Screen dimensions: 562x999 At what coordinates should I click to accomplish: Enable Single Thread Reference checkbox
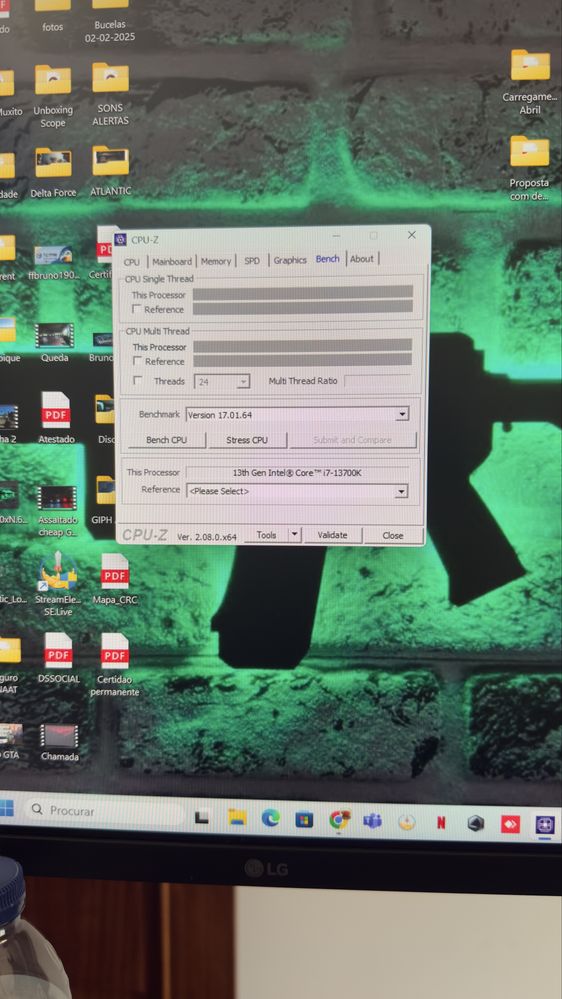tap(136, 309)
